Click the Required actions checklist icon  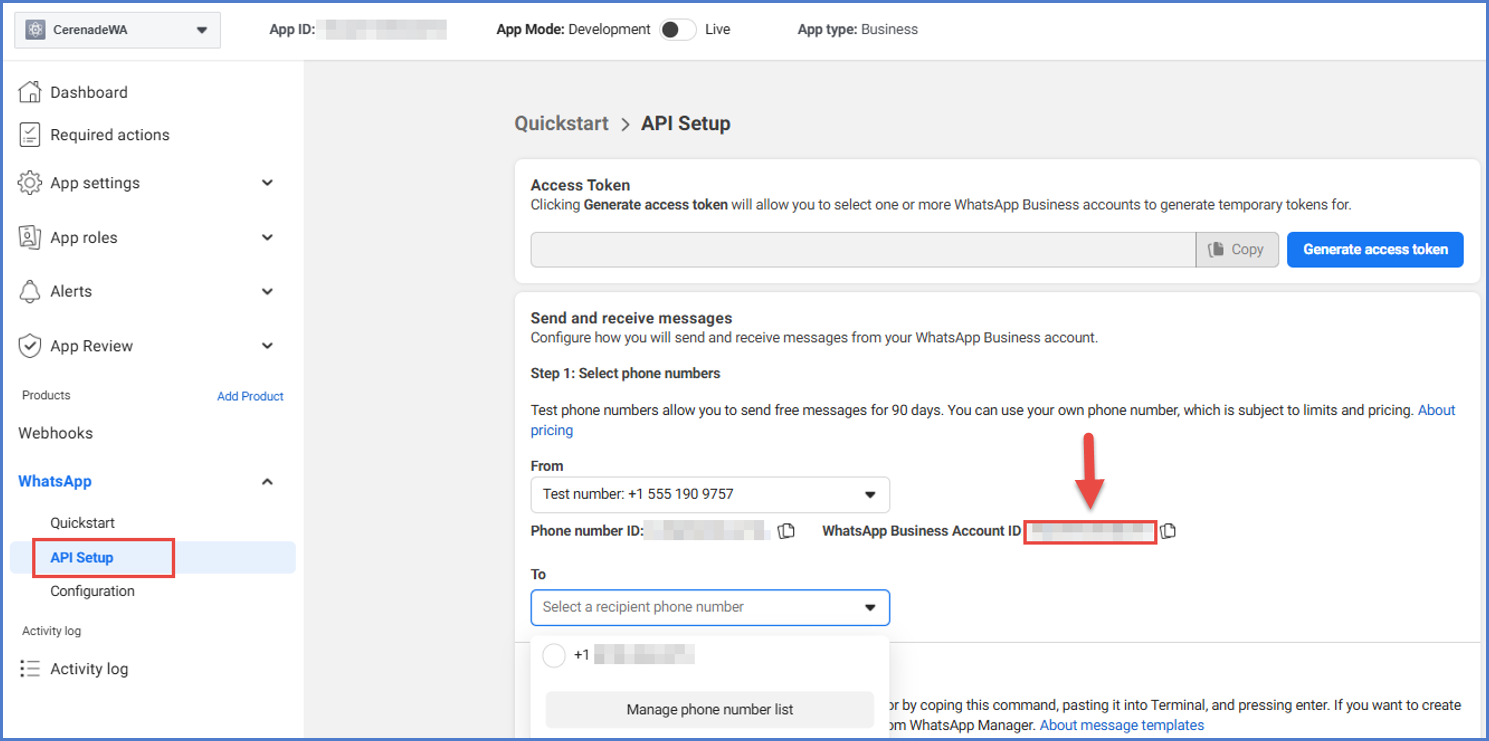[x=30, y=135]
